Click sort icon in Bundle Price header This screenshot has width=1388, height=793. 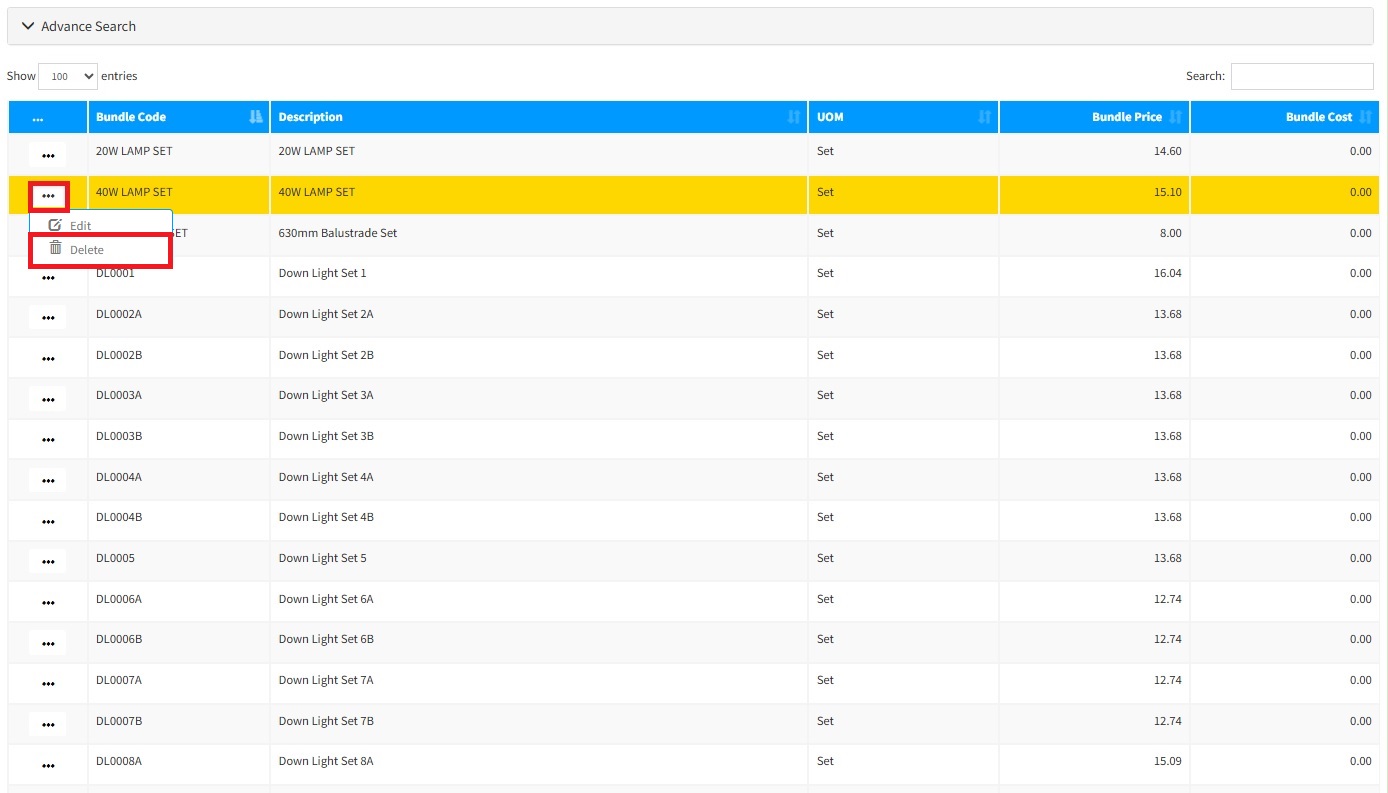click(1175, 117)
